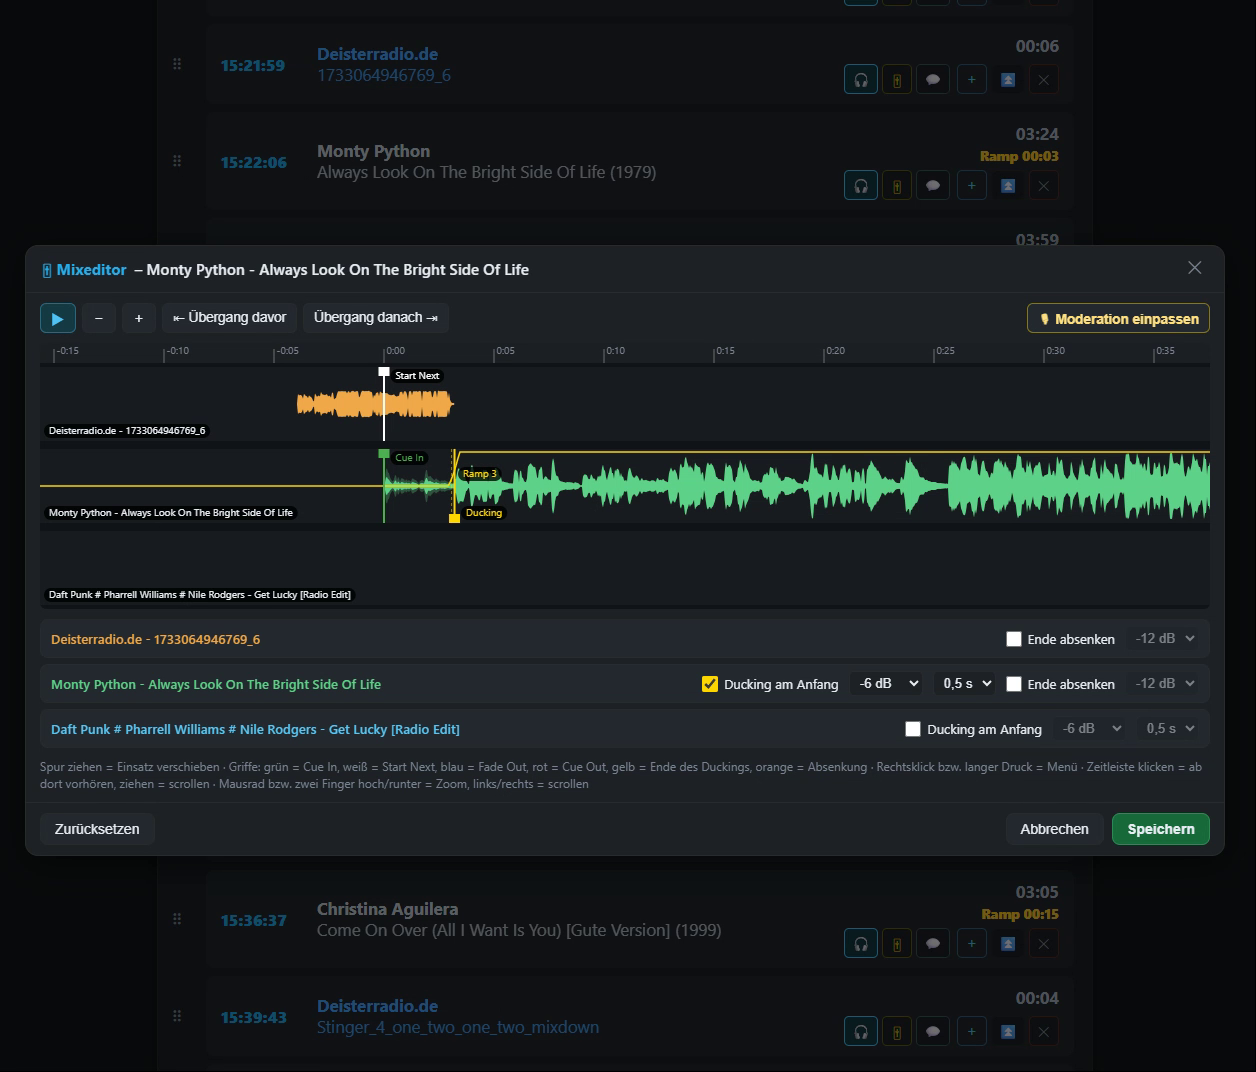Zoom out with the minus button

98,318
